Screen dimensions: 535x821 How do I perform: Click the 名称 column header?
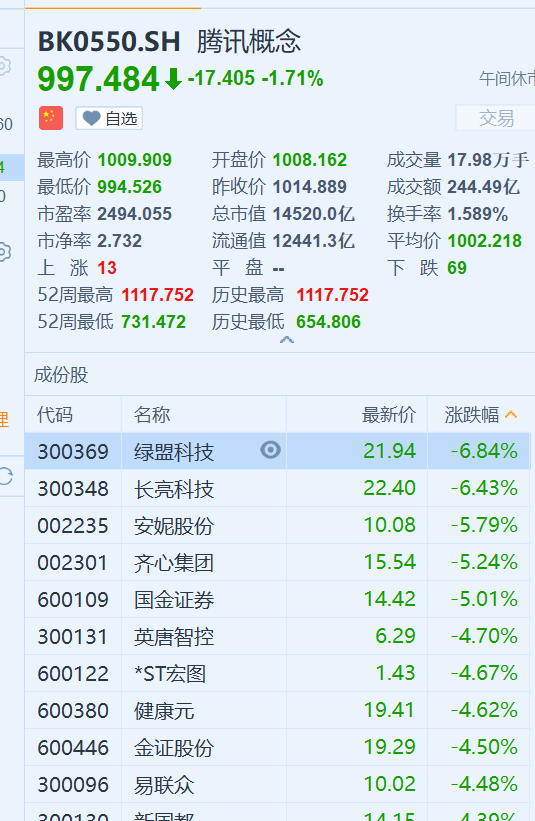click(152, 415)
